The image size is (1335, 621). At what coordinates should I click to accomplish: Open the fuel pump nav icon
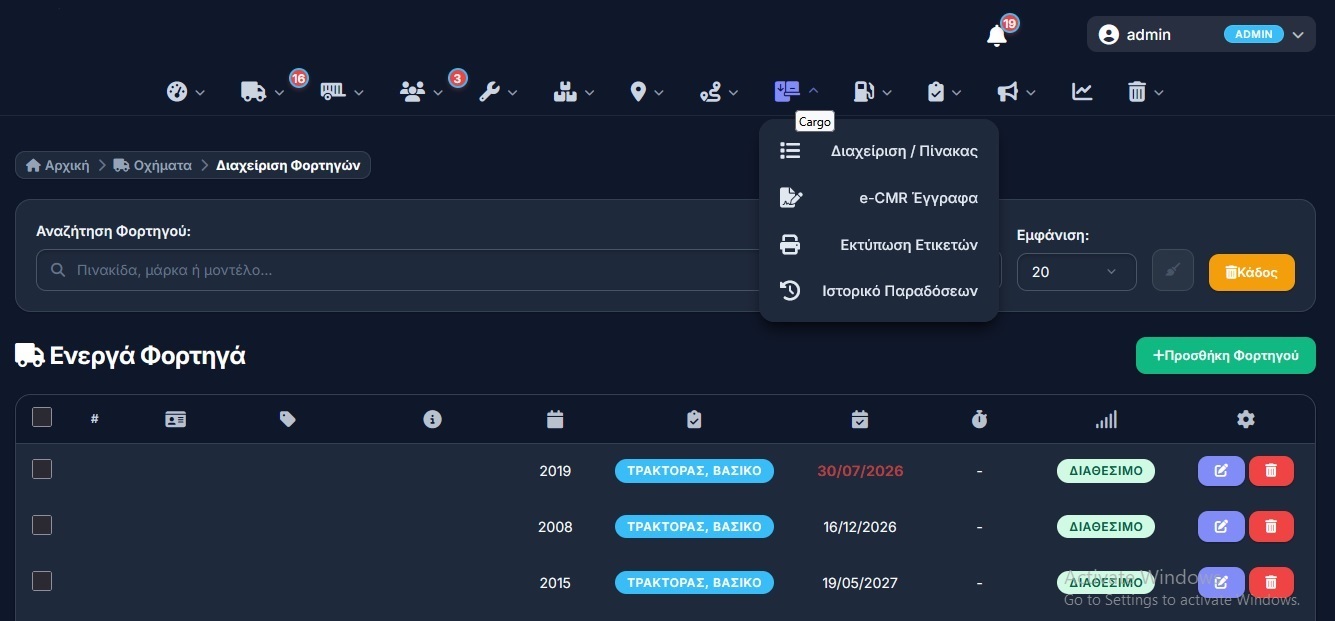[864, 92]
